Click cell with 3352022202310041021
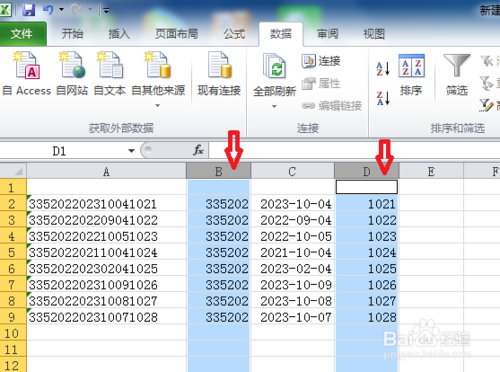Screen dimensions: 500x372 [x=106, y=204]
